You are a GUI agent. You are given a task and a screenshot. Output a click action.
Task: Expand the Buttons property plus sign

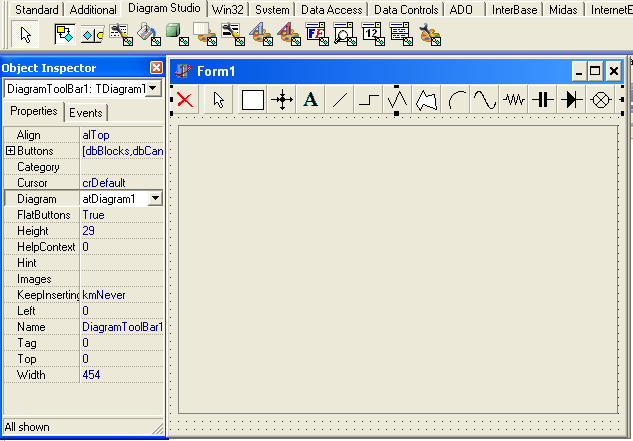[10, 151]
